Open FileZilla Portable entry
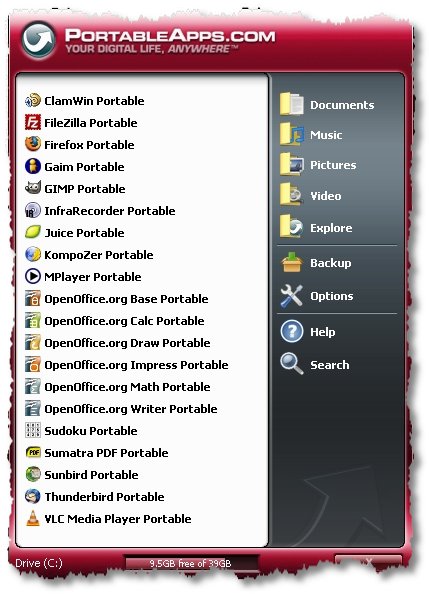Viewport: 429px width, 594px height. (x=91, y=123)
